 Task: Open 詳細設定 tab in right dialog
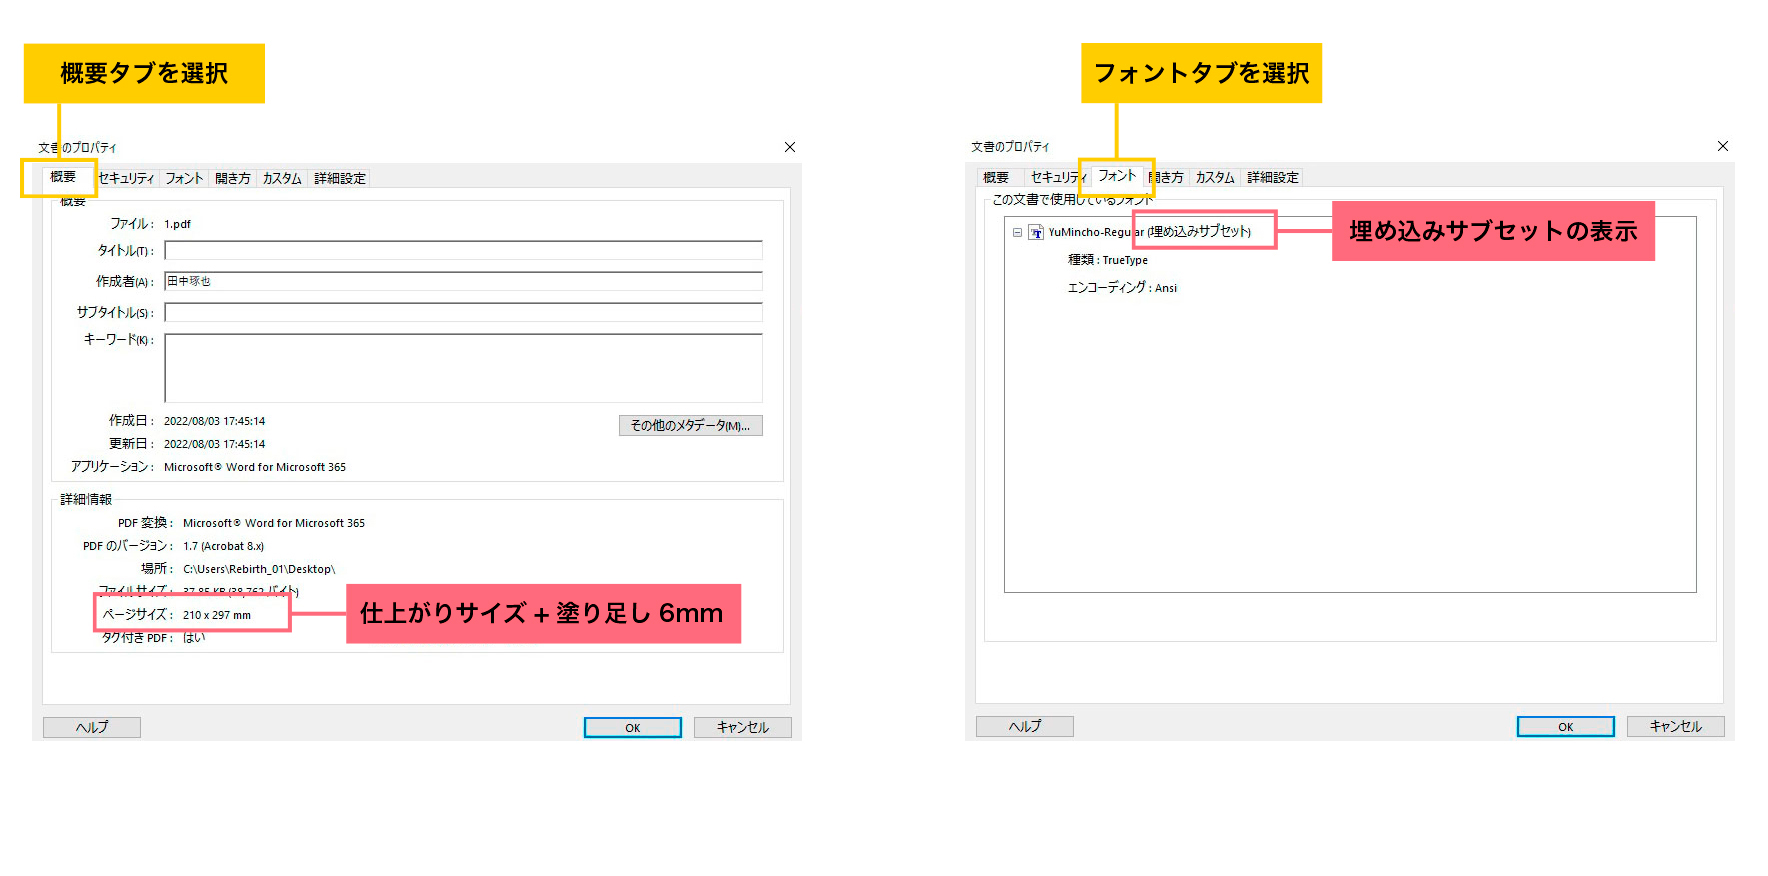1273,177
